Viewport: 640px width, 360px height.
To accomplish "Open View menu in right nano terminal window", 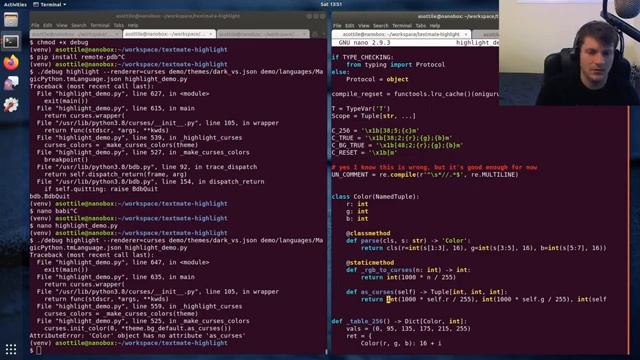I will tap(364, 25).
